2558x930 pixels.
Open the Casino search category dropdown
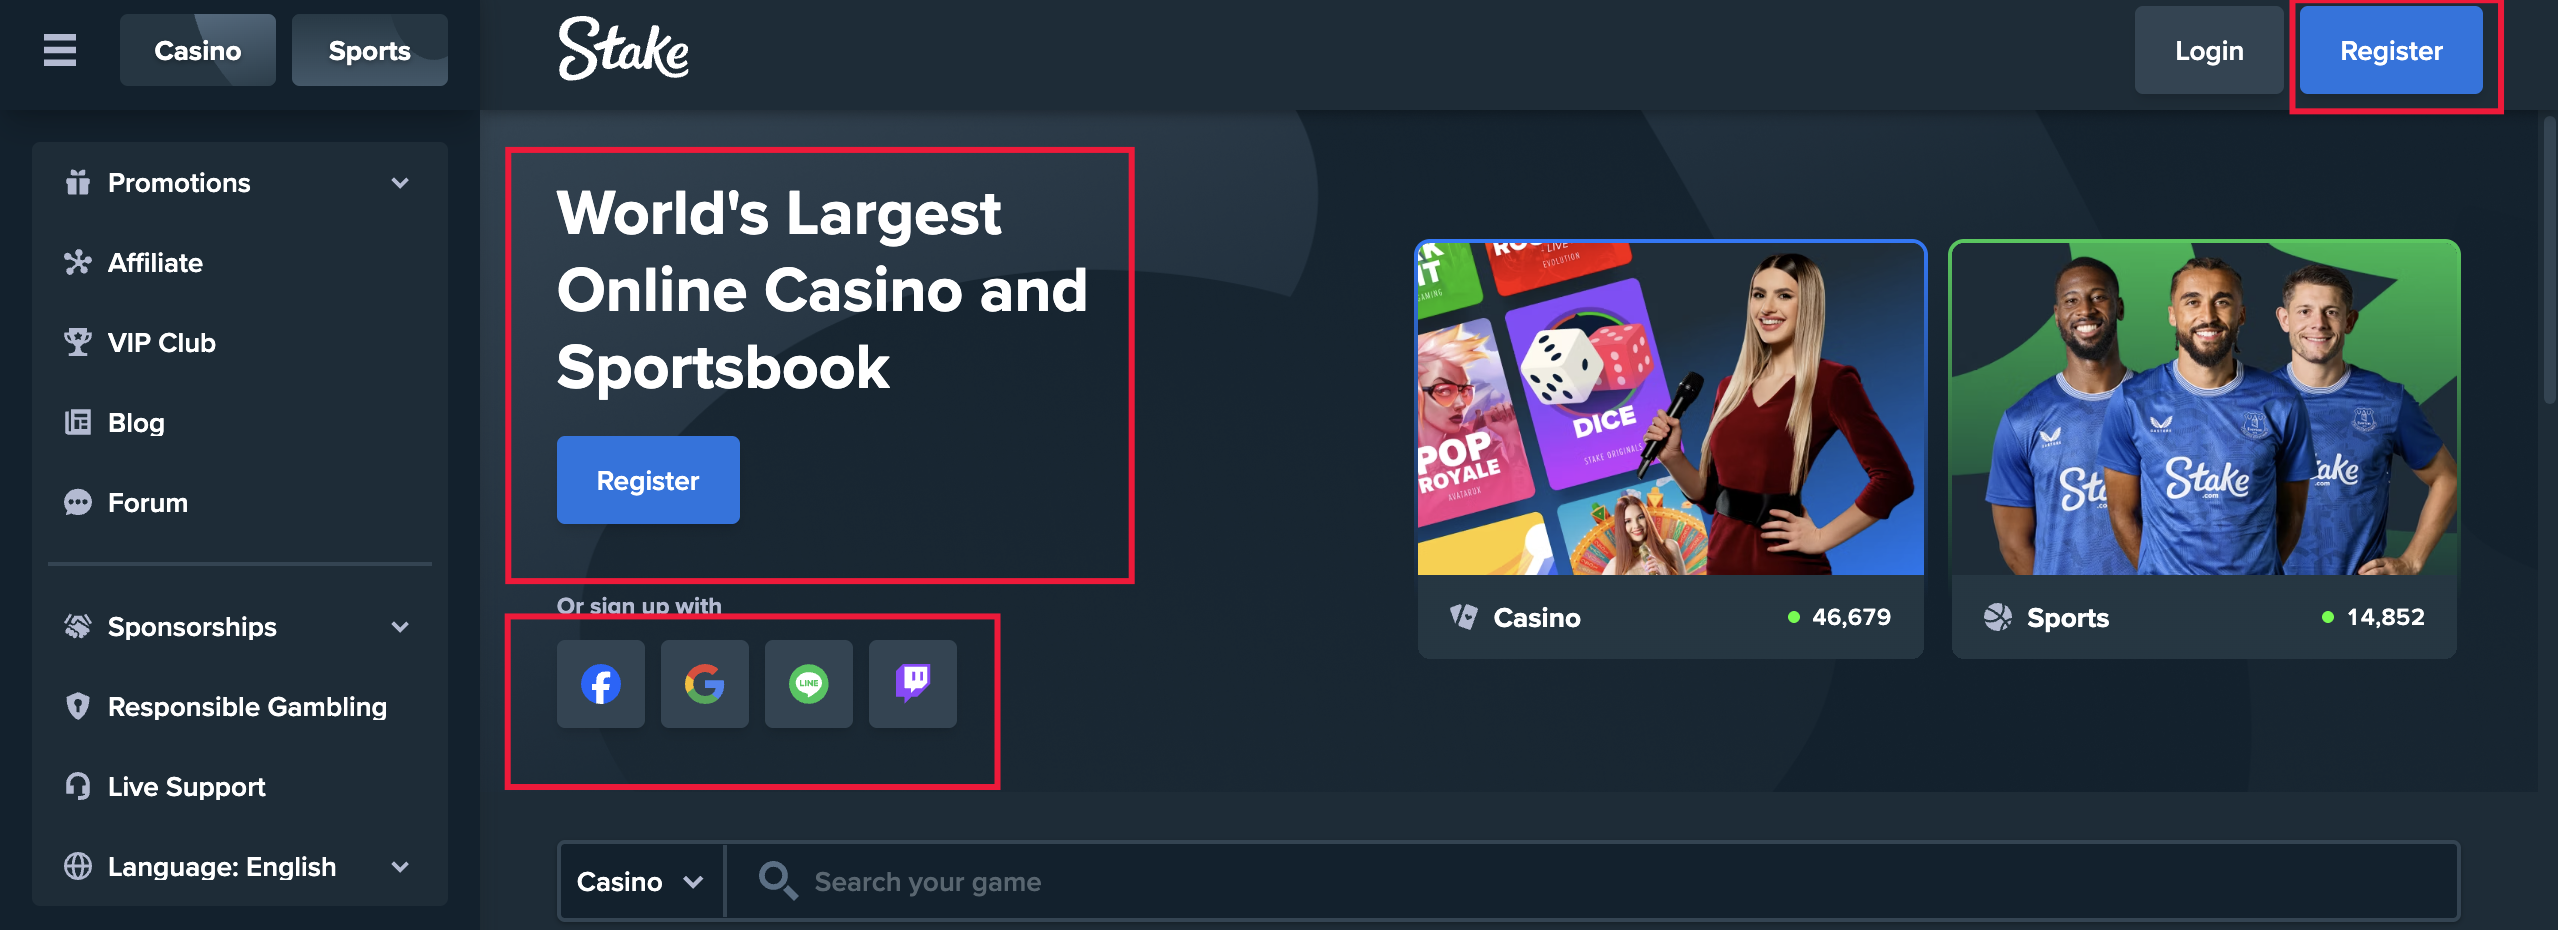(641, 881)
